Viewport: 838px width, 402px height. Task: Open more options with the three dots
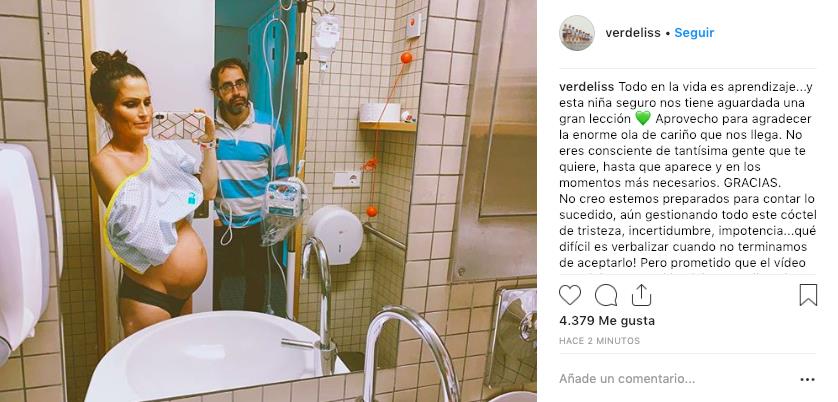(808, 380)
